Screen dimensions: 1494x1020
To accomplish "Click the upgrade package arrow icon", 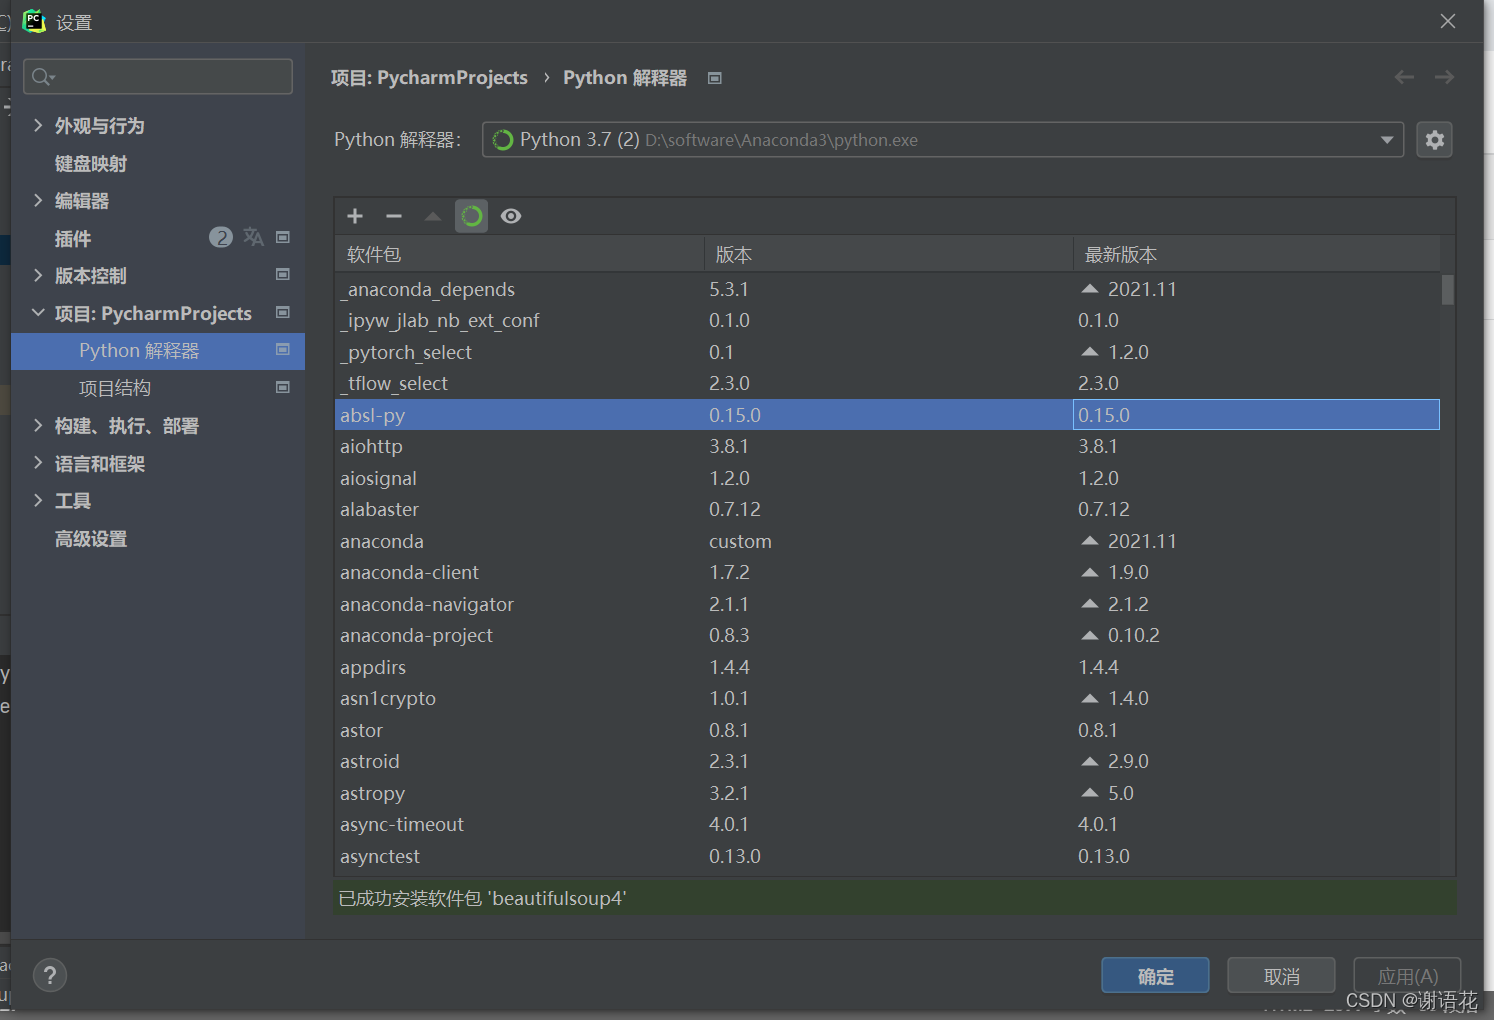I will pos(433,216).
